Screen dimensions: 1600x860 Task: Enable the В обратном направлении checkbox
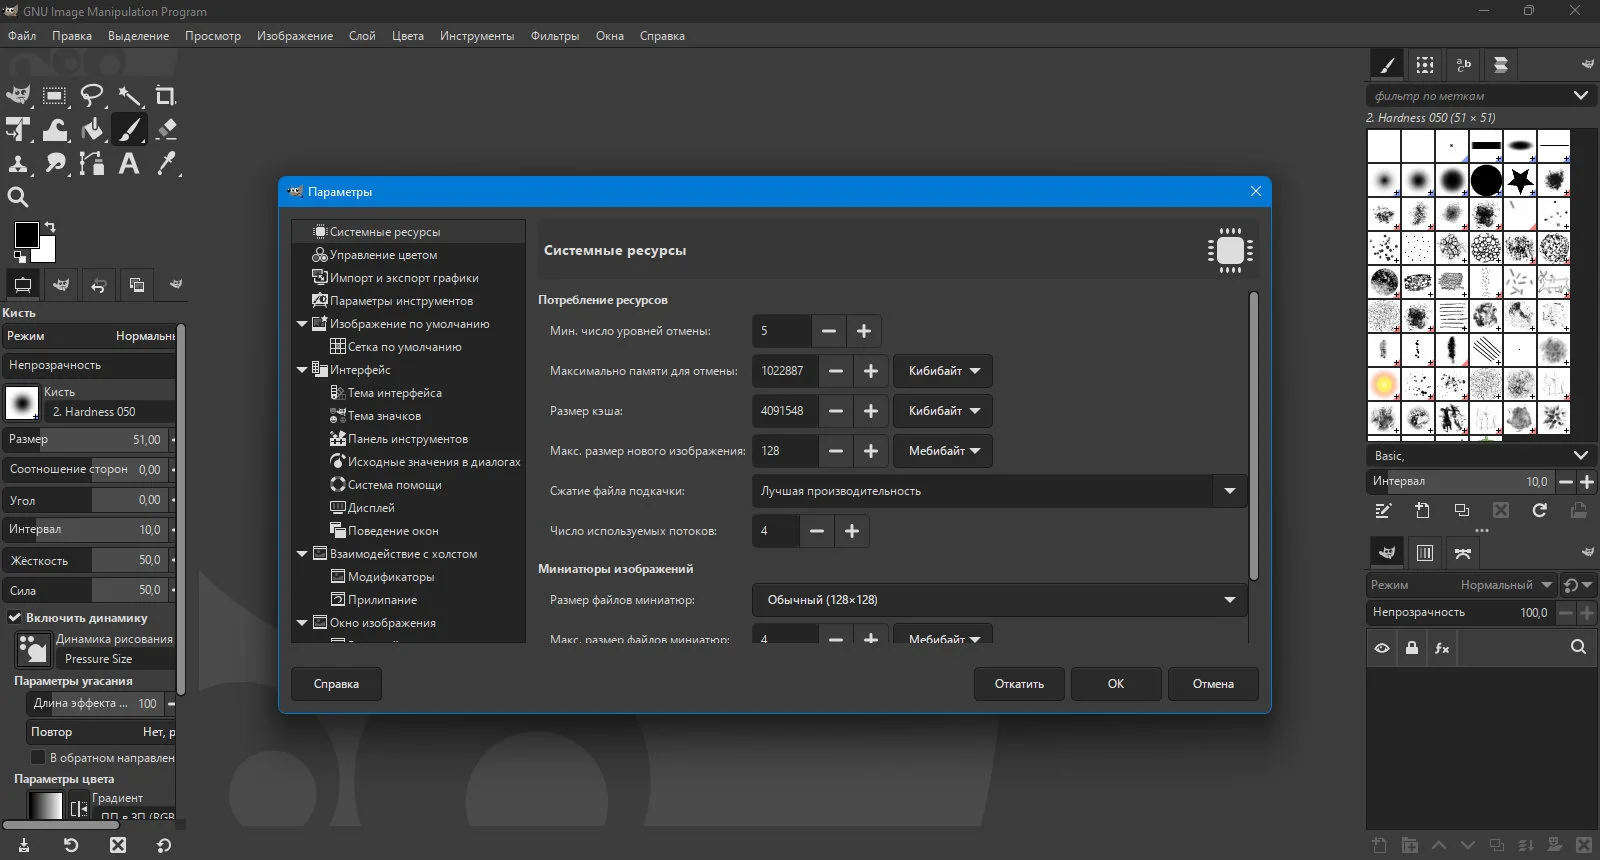(38, 757)
